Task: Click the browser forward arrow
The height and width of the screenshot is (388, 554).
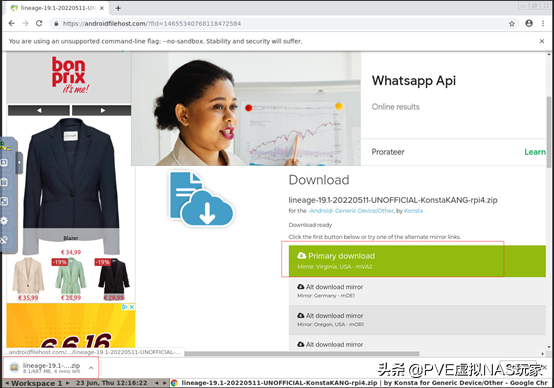Action: (x=25, y=23)
